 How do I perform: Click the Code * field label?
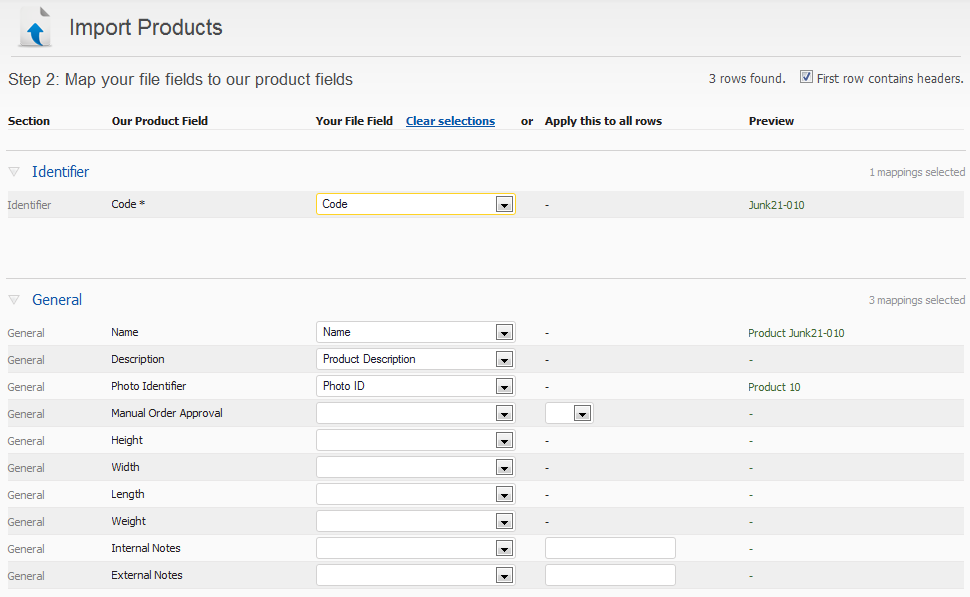pyautogui.click(x=128, y=204)
